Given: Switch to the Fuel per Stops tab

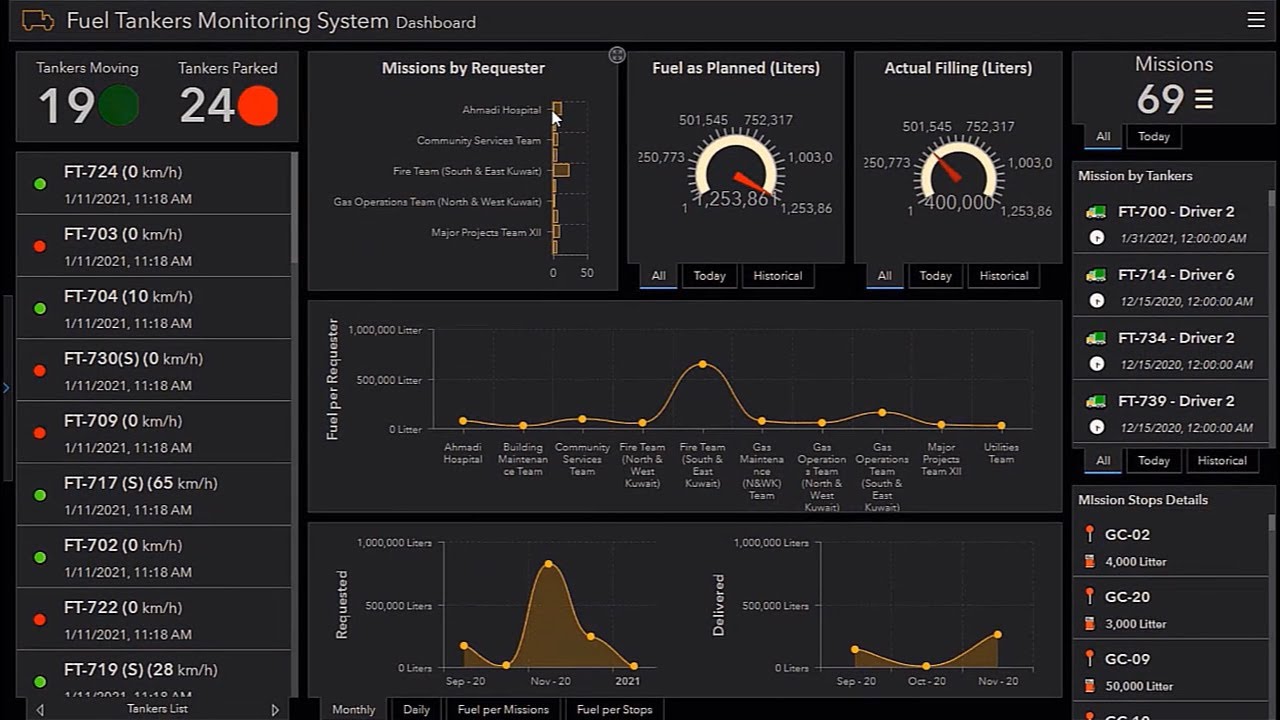Looking at the screenshot, I should coord(615,709).
